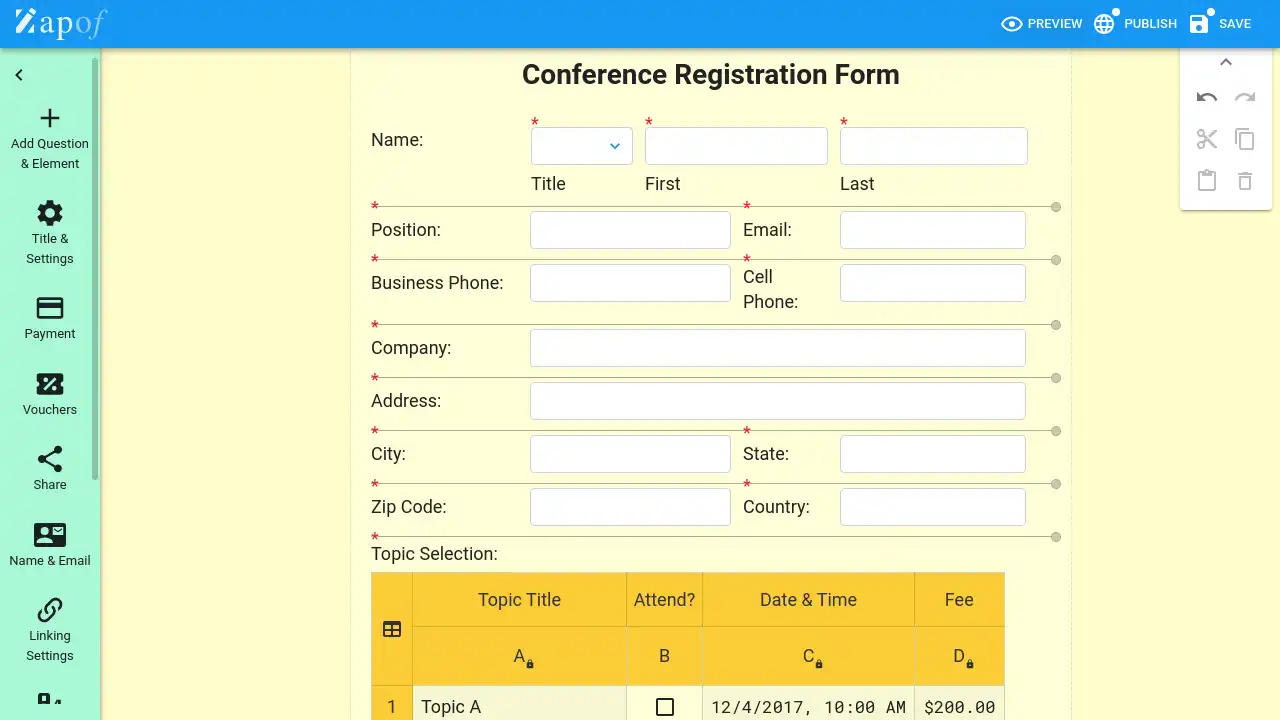Collapse the left sidebar with the back arrow
The image size is (1280, 720).
pyautogui.click(x=18, y=74)
